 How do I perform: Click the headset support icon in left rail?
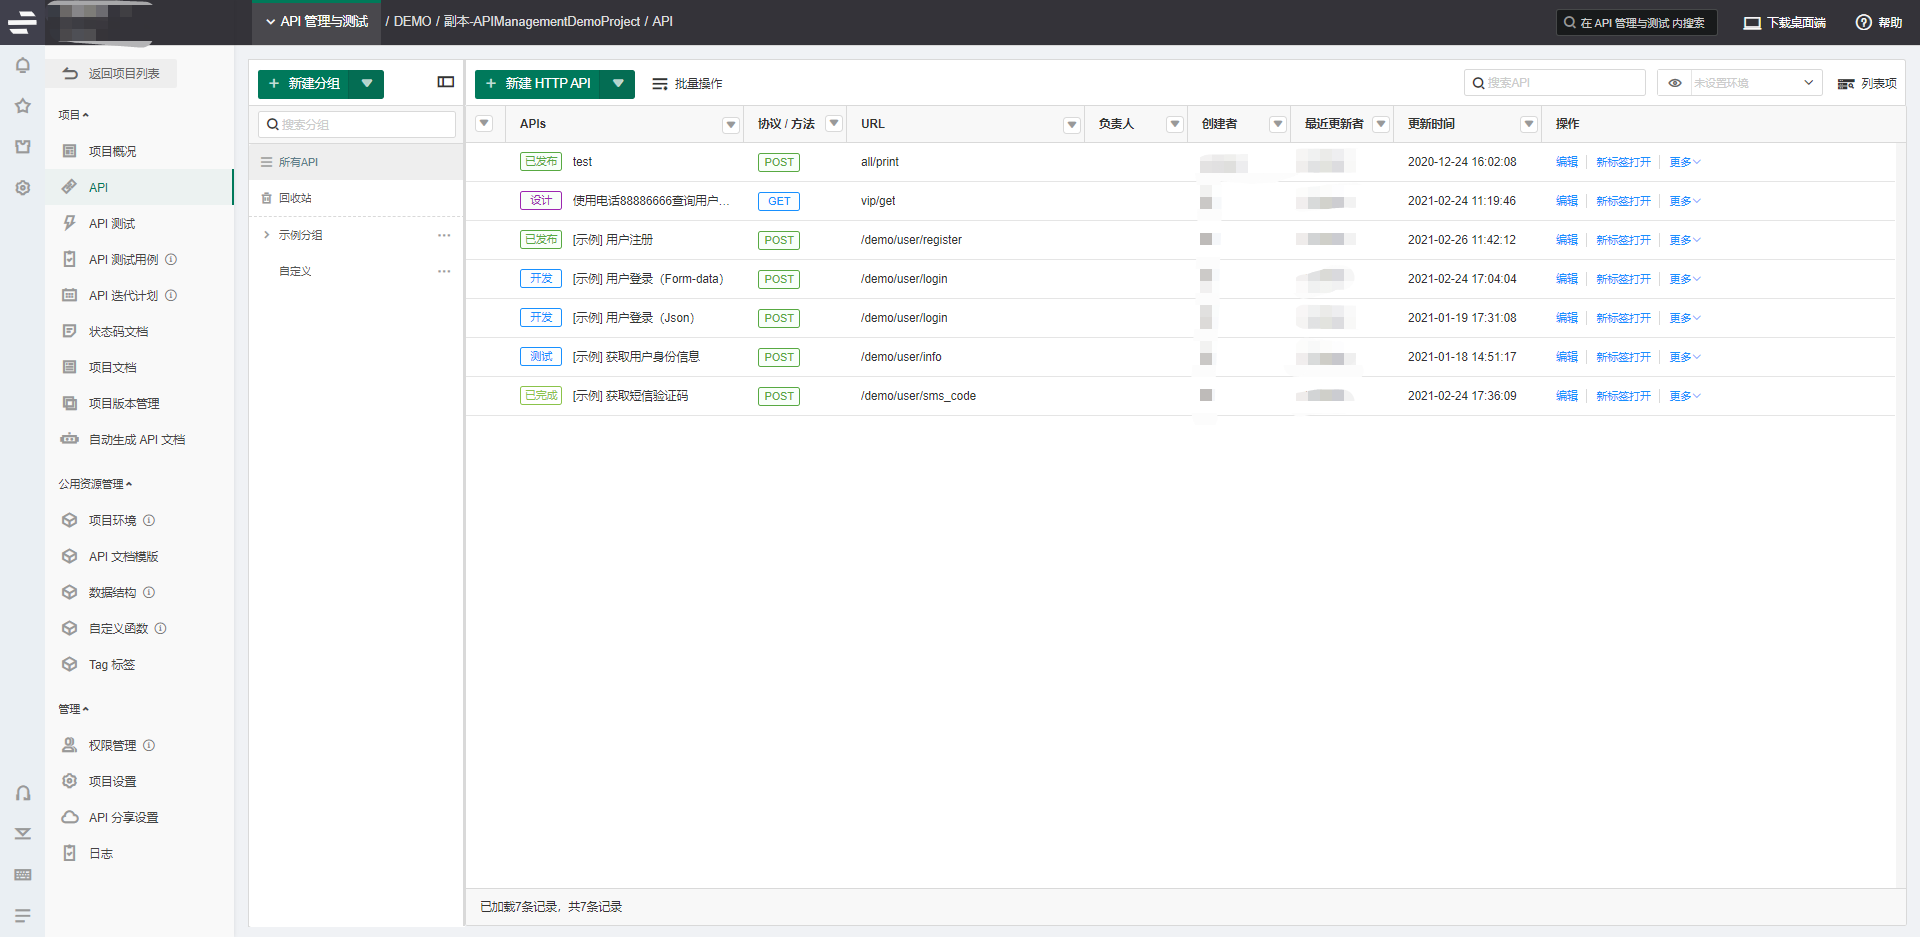[22, 793]
